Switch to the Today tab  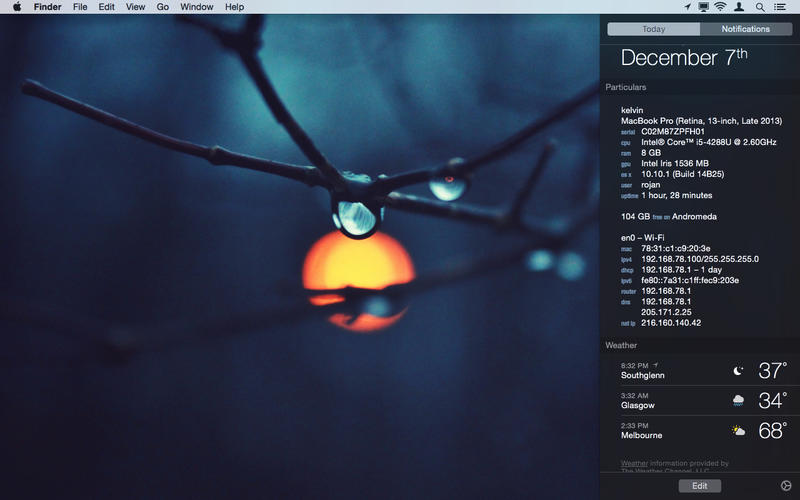click(x=654, y=29)
